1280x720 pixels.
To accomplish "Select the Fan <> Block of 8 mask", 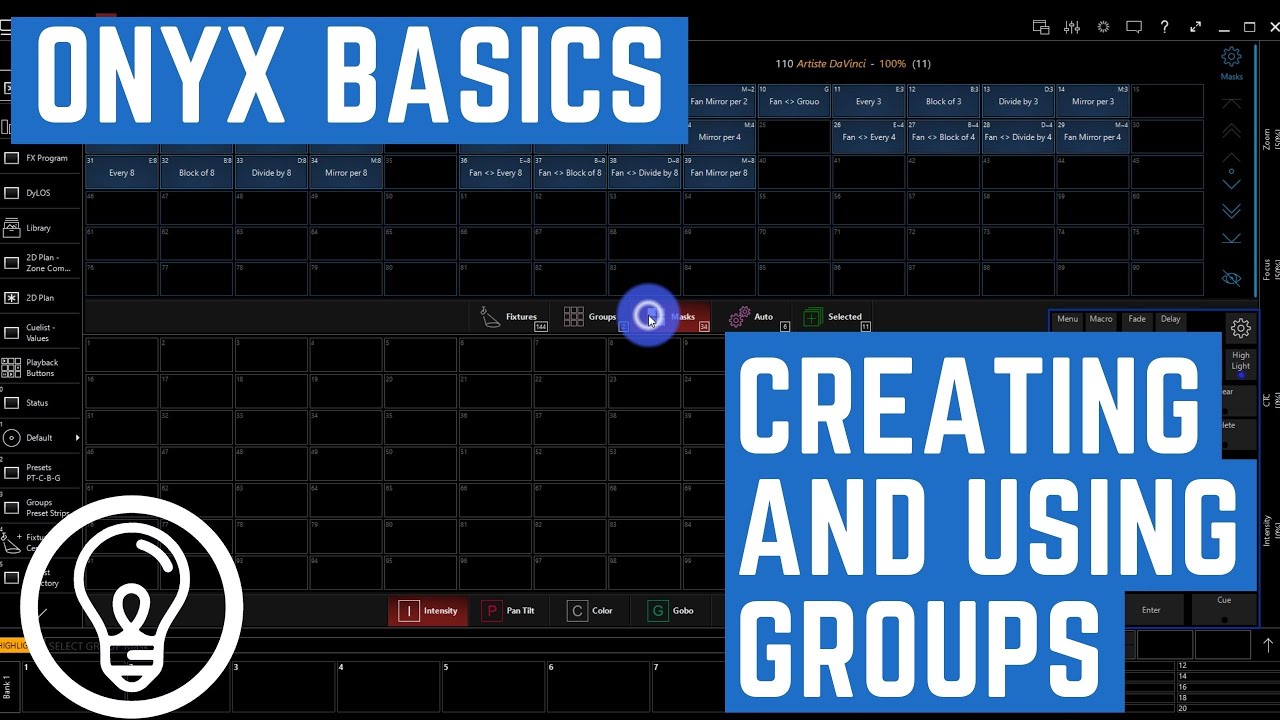I will pyautogui.click(x=570, y=172).
